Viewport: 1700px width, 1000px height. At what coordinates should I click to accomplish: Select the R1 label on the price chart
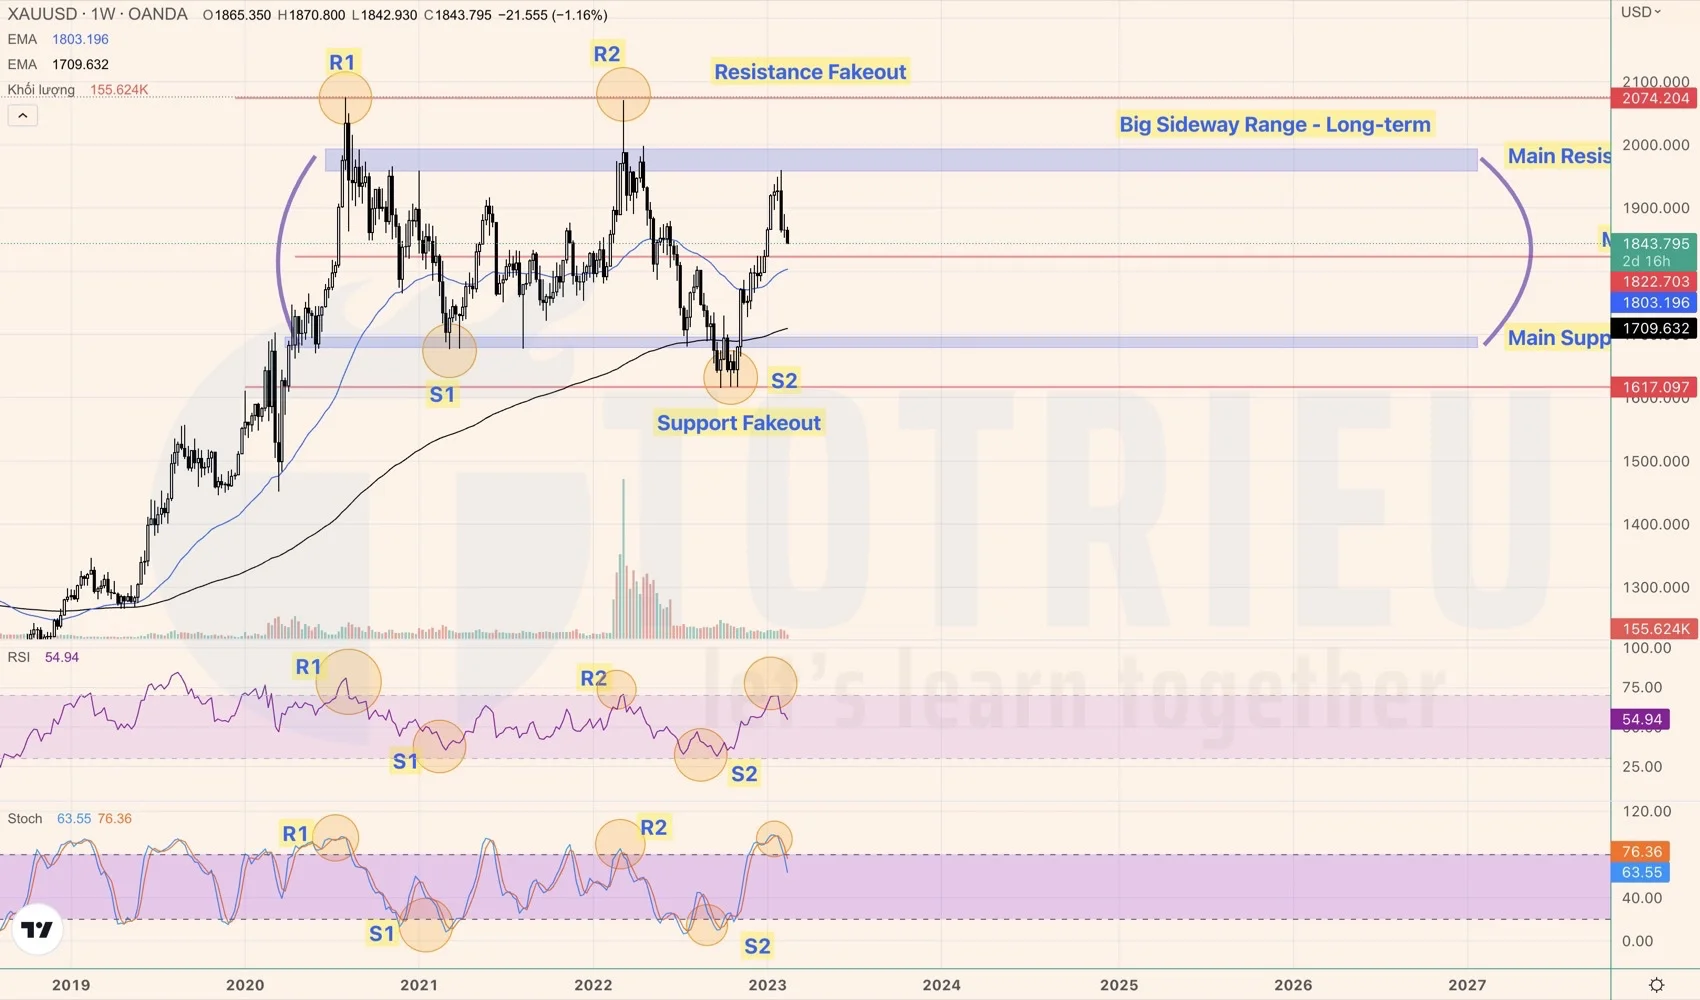(x=342, y=62)
